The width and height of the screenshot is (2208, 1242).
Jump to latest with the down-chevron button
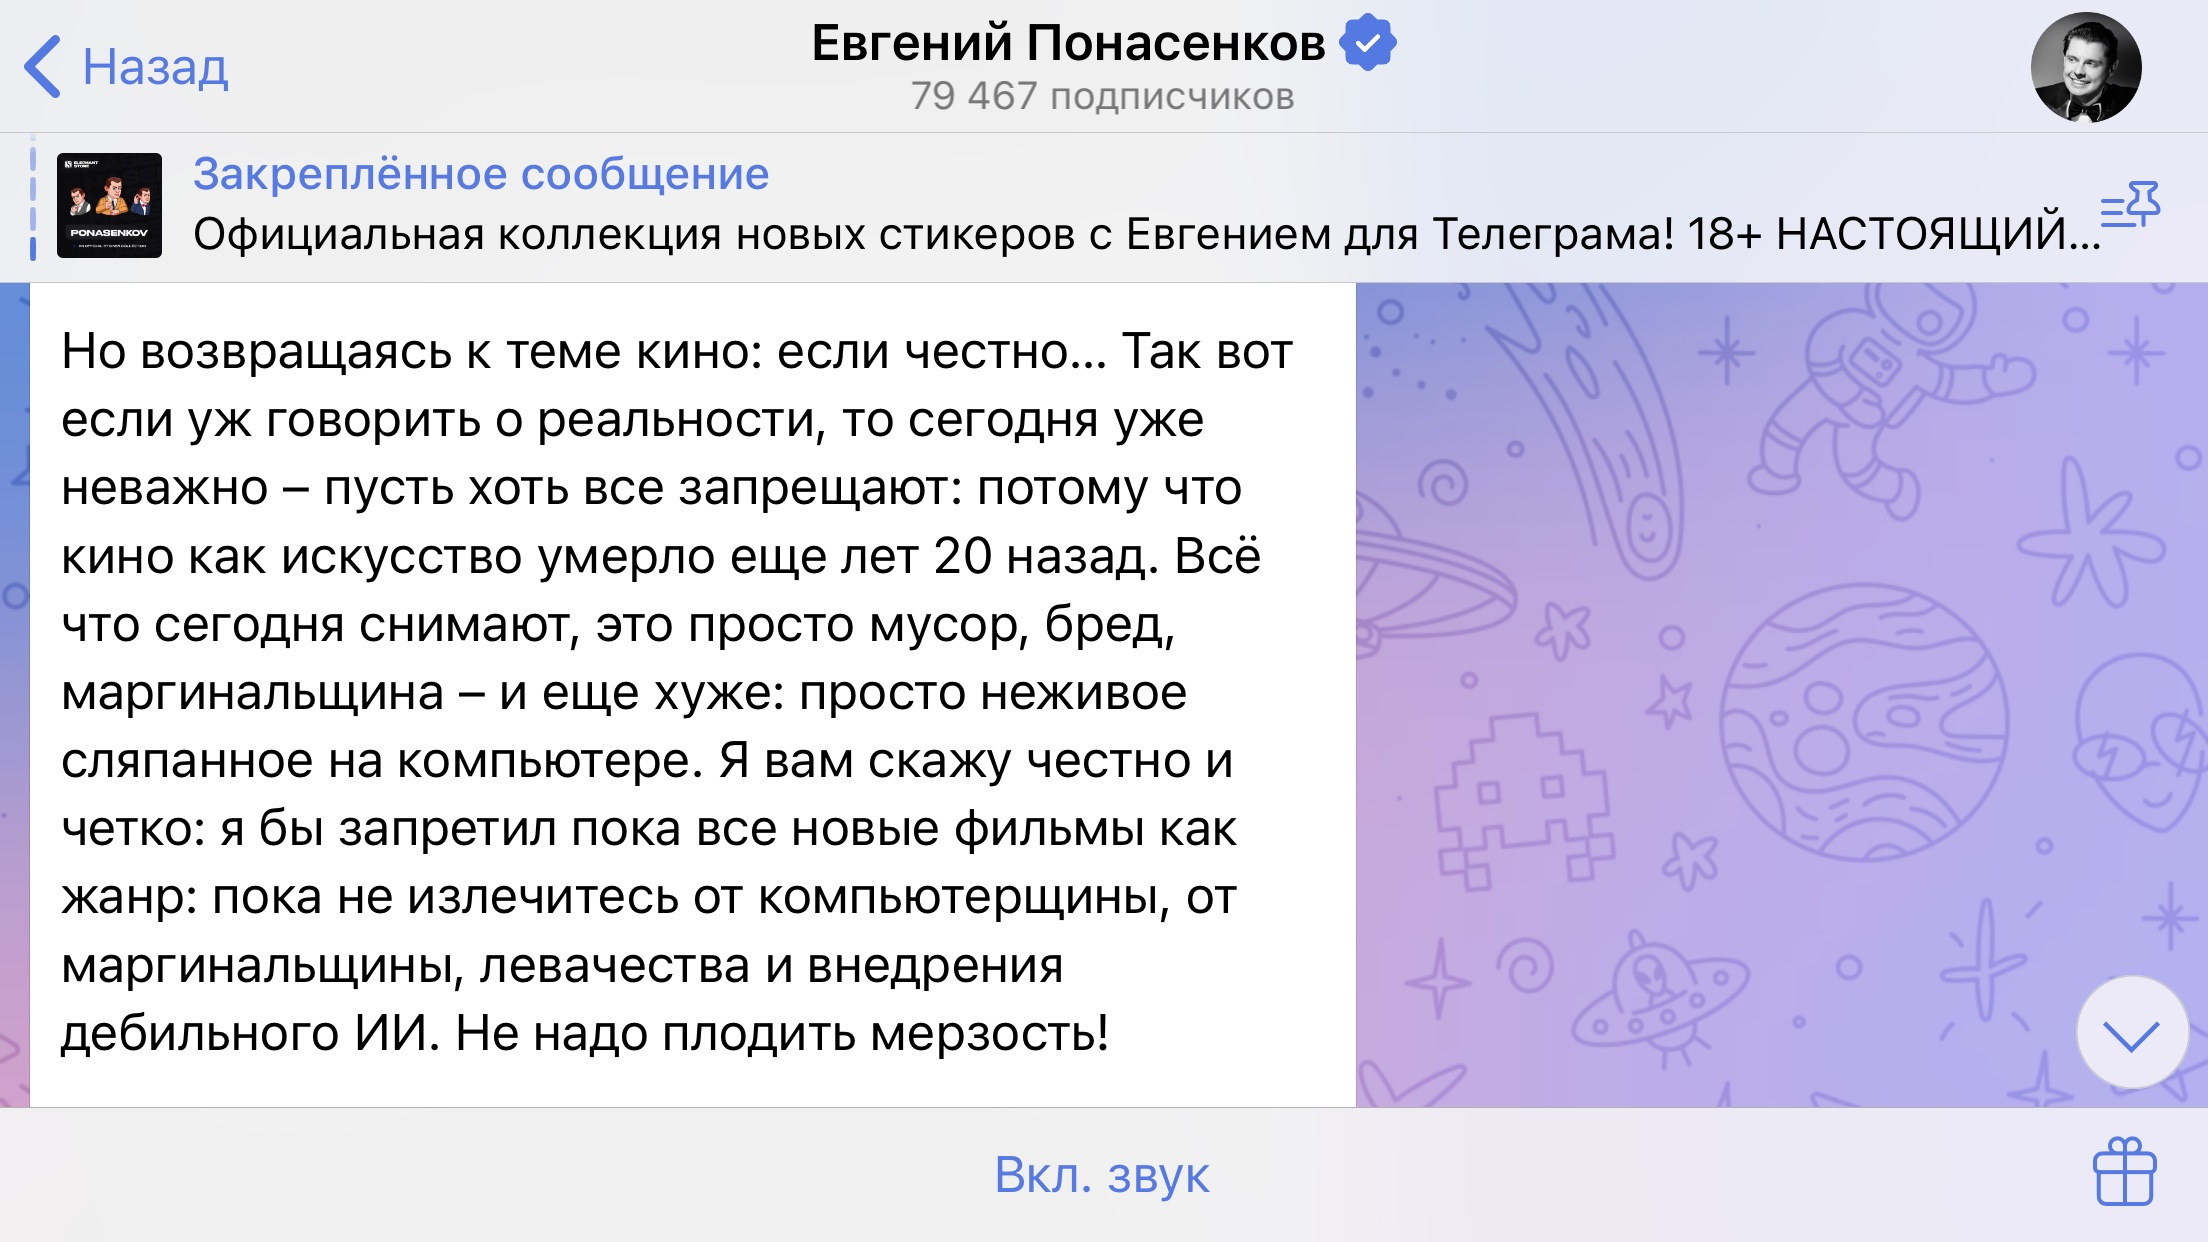[2131, 1033]
